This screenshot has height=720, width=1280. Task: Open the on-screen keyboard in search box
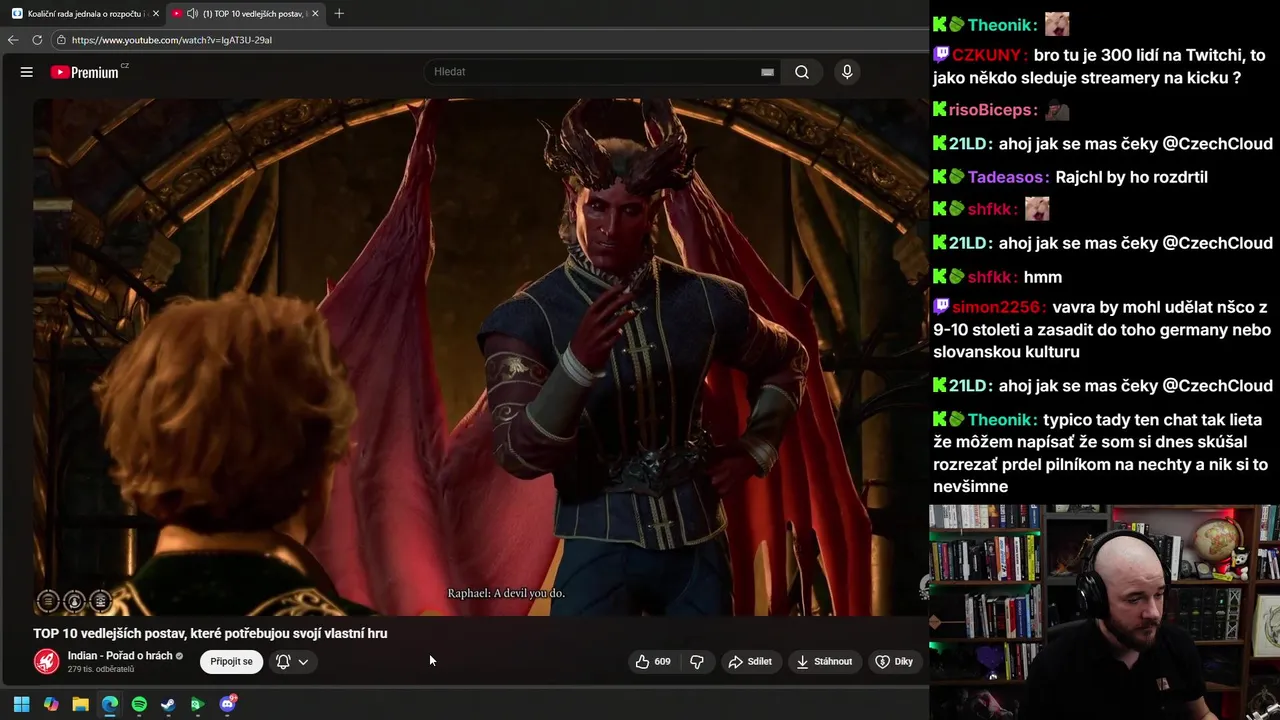[x=767, y=72]
